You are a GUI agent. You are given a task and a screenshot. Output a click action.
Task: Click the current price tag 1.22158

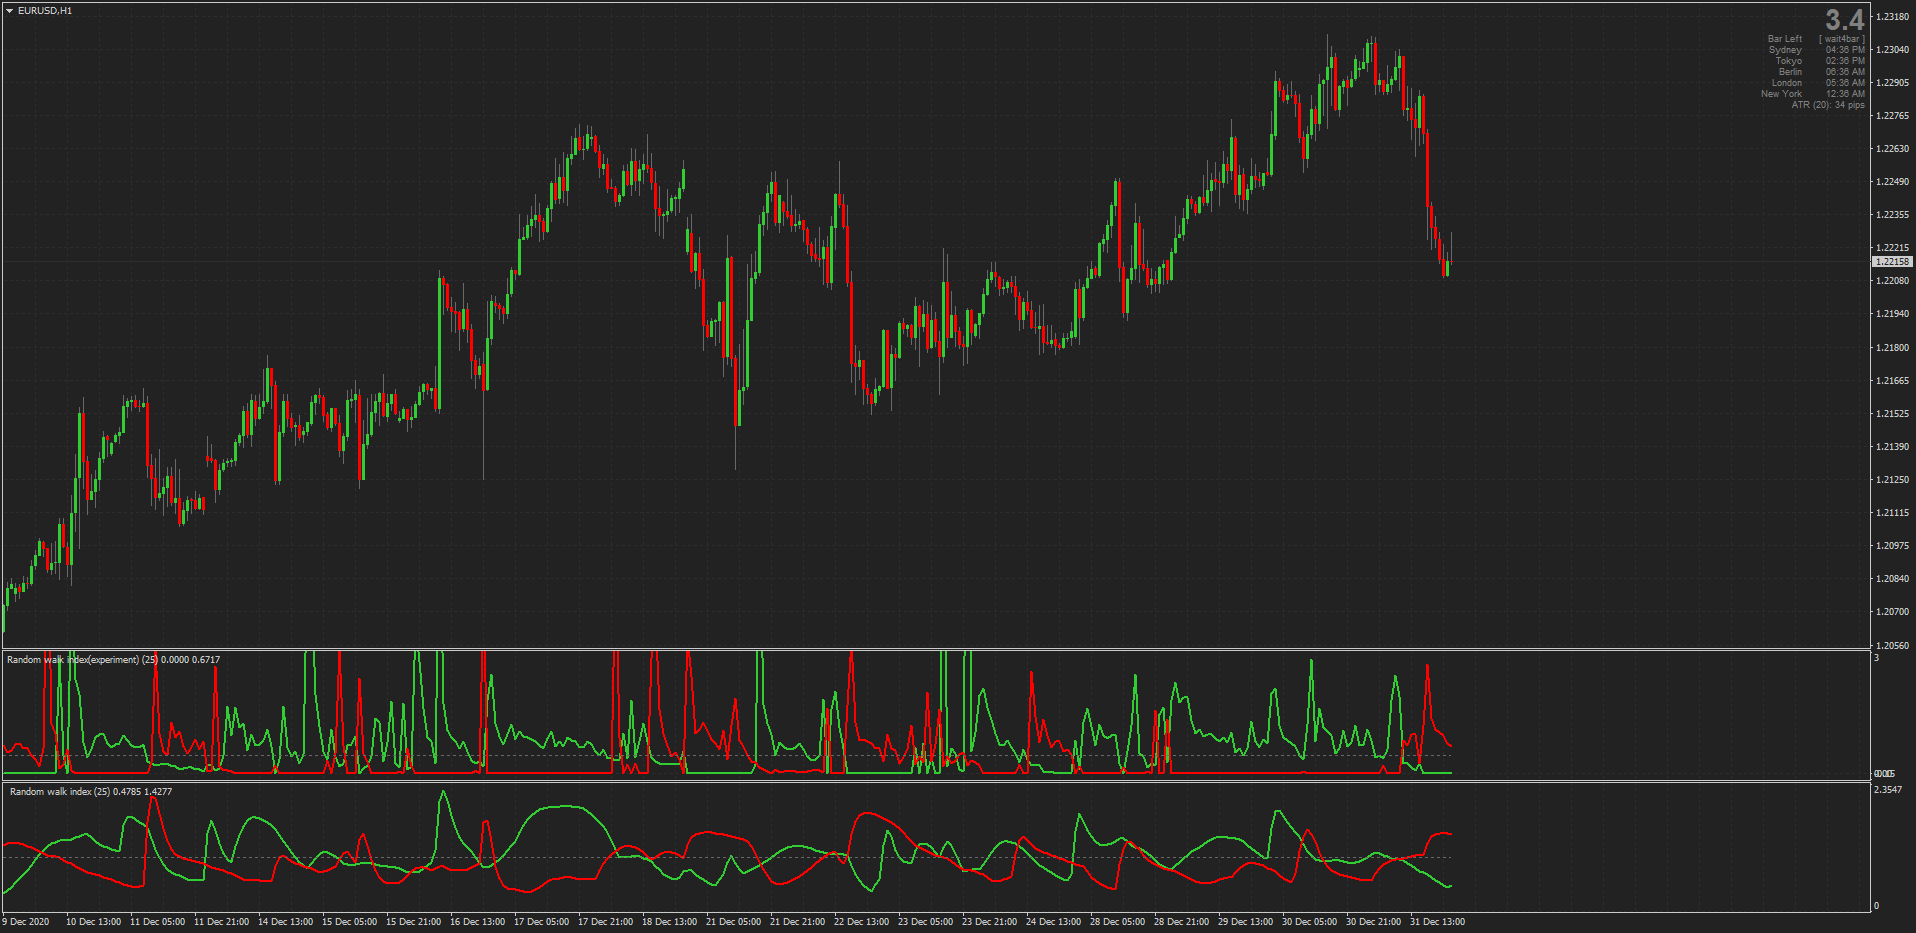click(x=1892, y=262)
